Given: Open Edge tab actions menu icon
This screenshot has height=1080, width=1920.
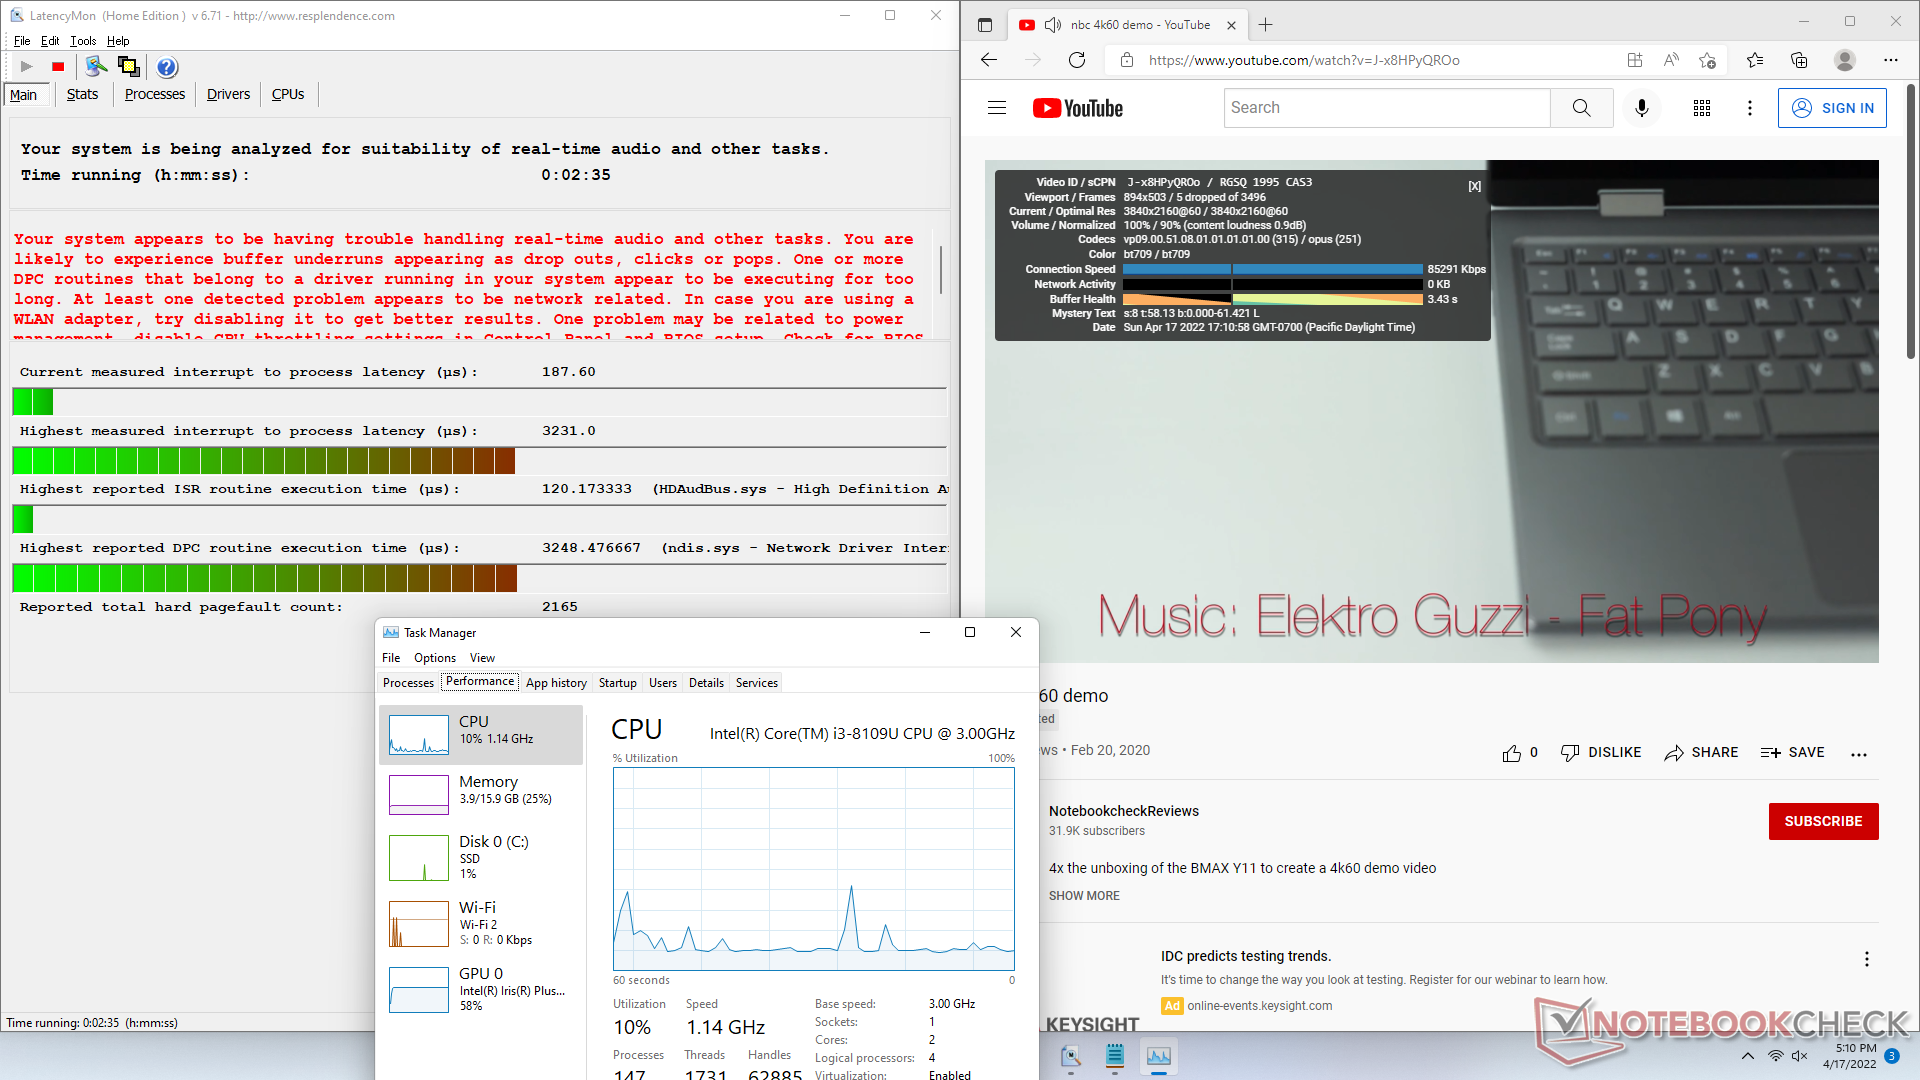Looking at the screenshot, I should (985, 24).
